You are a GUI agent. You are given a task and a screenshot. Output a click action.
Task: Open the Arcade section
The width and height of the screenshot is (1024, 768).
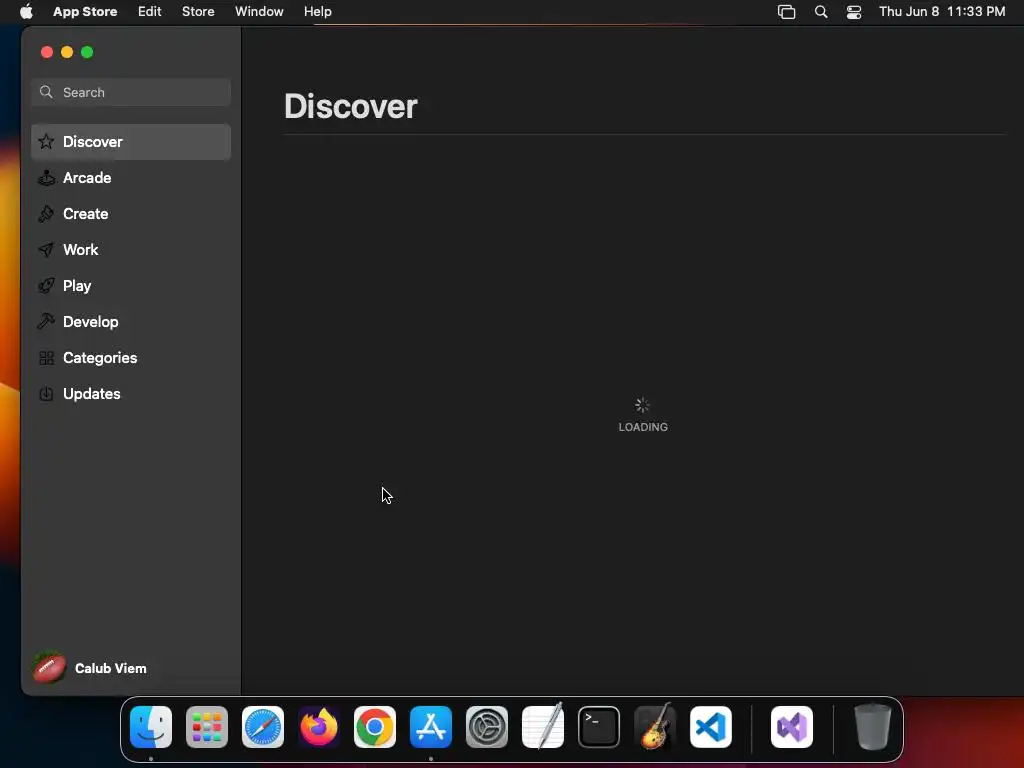click(131, 178)
